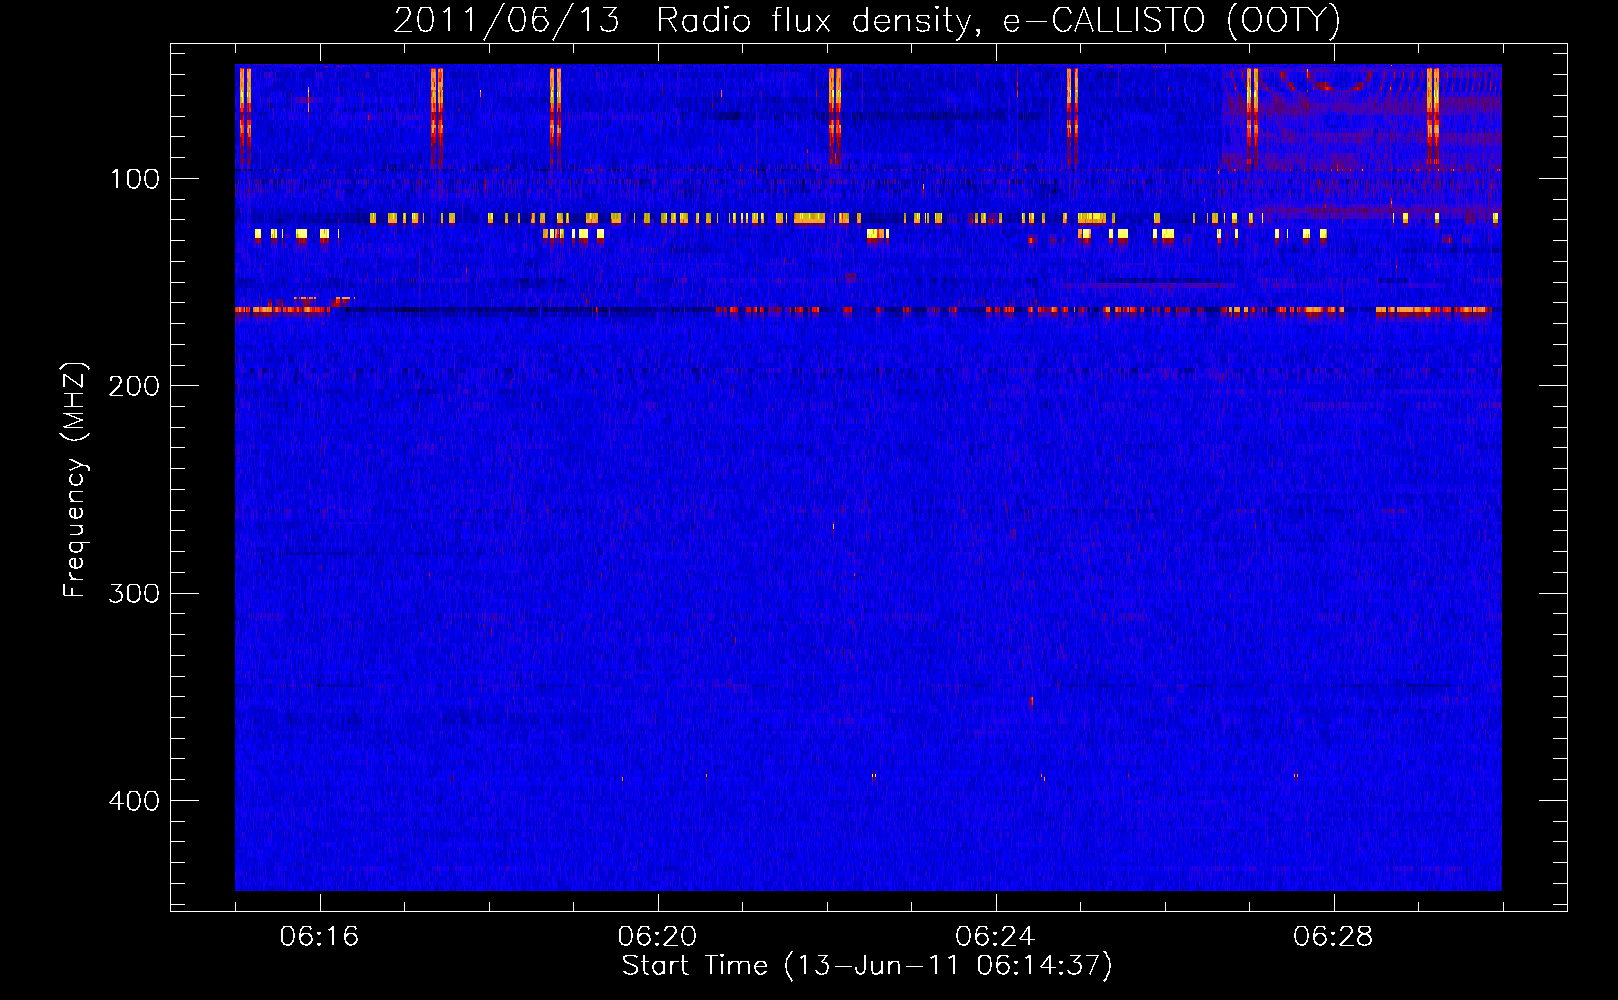Click the 06:24 time tick label
Screen dimensions: 1618x1000
click(x=995, y=937)
